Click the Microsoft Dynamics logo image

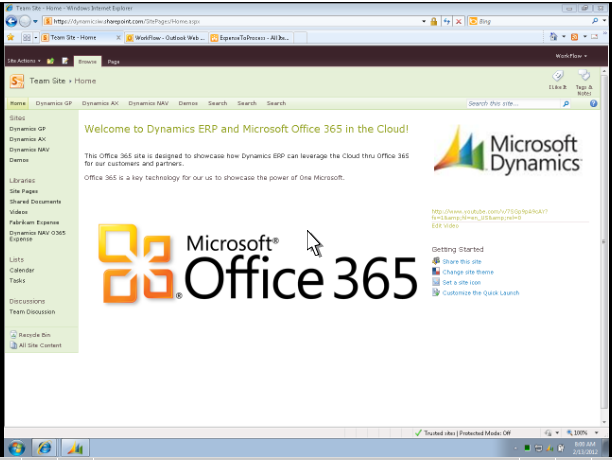507,149
